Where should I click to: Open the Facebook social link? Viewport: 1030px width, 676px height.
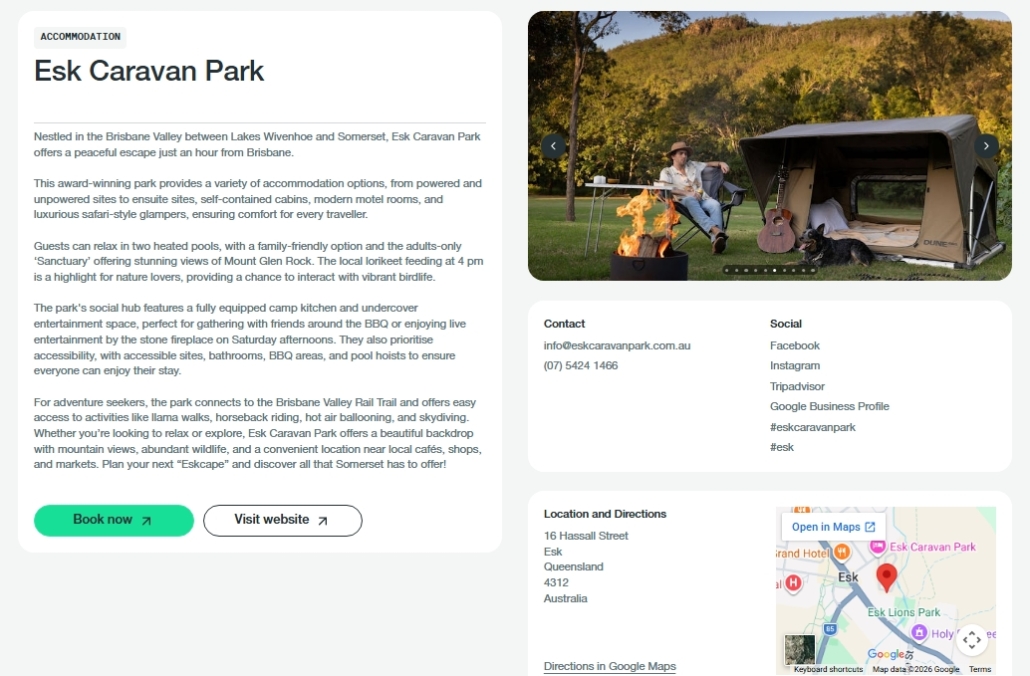click(x=795, y=346)
